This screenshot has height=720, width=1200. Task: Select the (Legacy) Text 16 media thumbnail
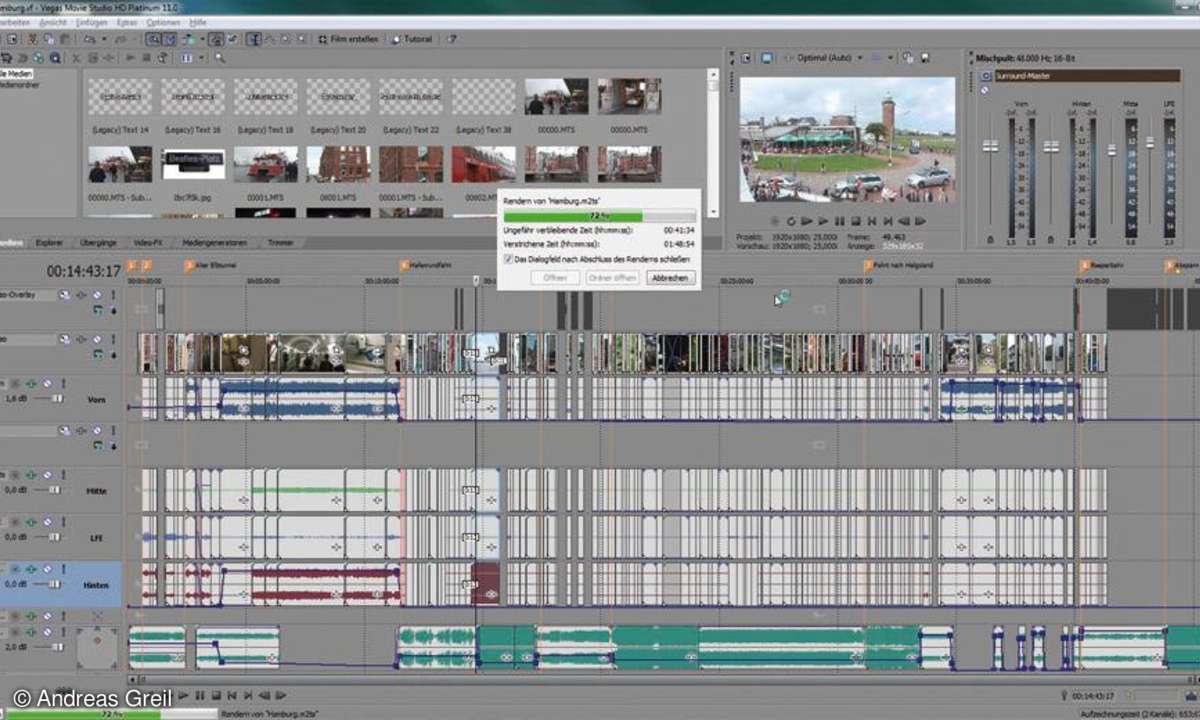click(193, 98)
